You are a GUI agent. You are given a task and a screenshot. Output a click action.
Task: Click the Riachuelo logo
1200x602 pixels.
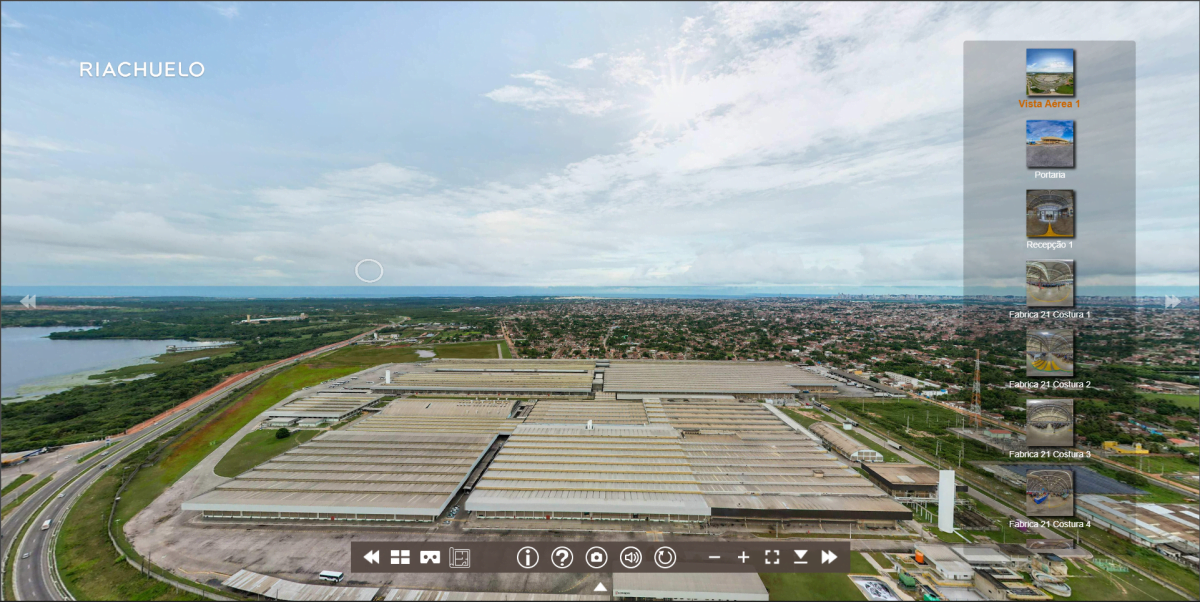point(142,69)
